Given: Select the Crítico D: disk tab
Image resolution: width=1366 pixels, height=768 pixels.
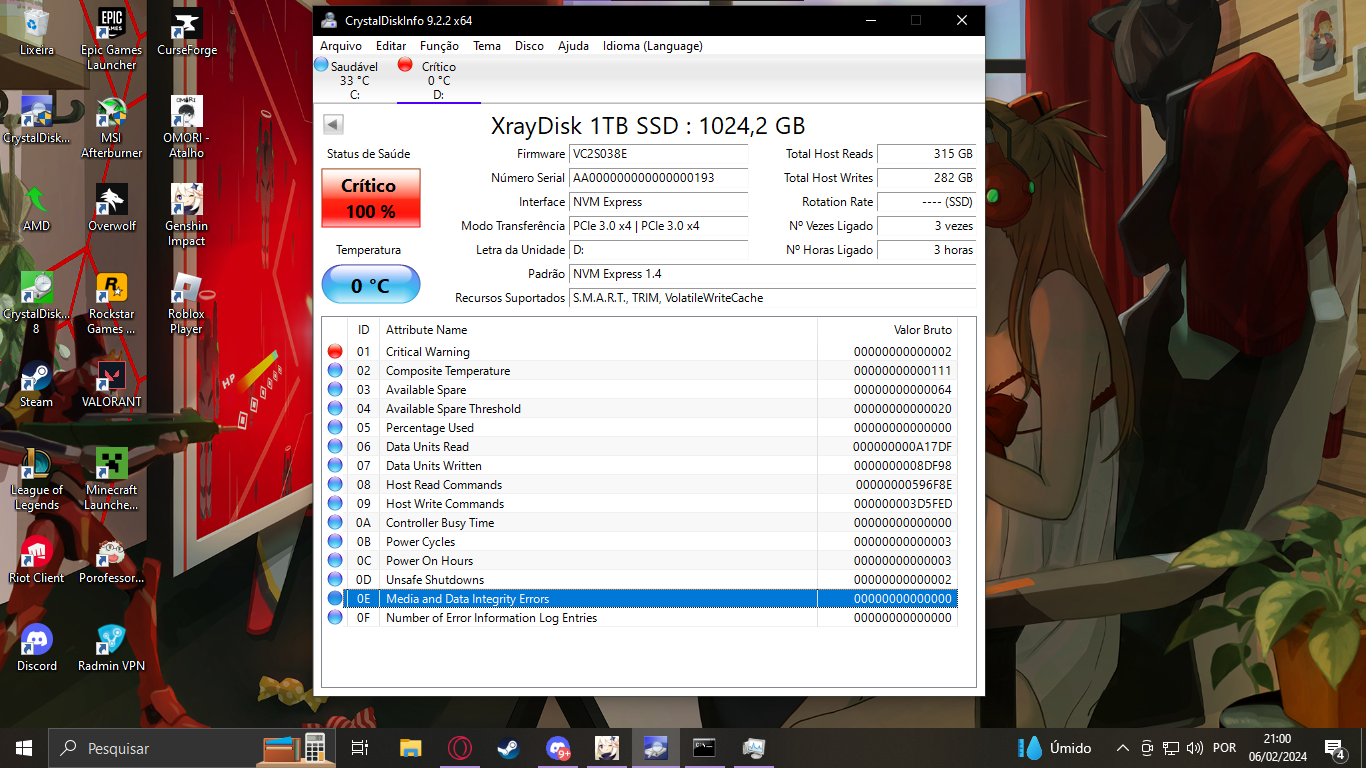Looking at the screenshot, I should point(439,80).
